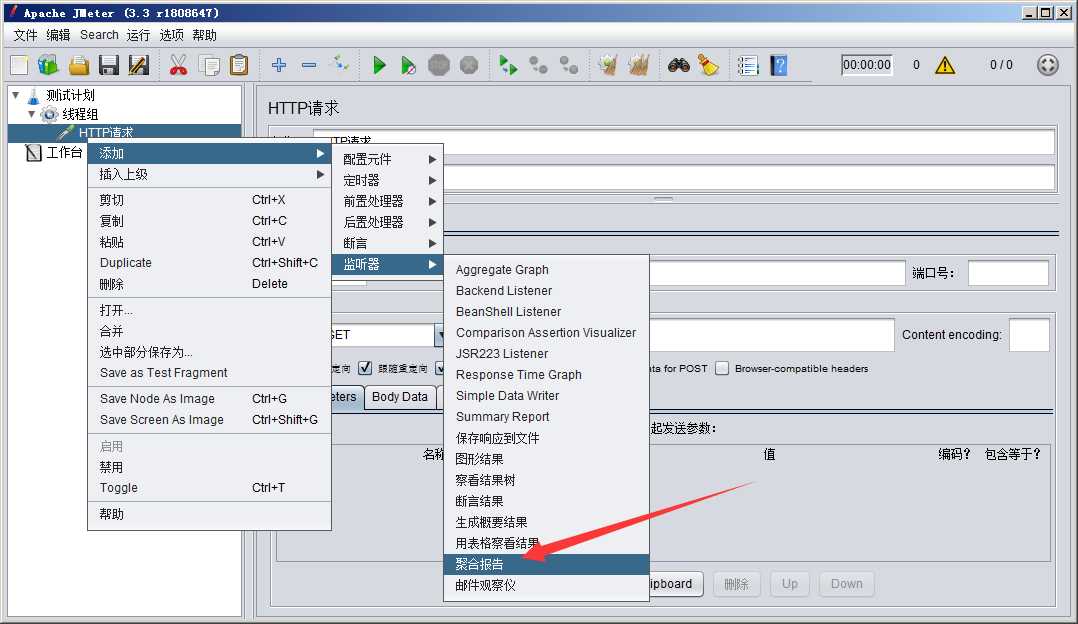Click the 端口号 input field
The image size is (1078, 624).
[1008, 273]
